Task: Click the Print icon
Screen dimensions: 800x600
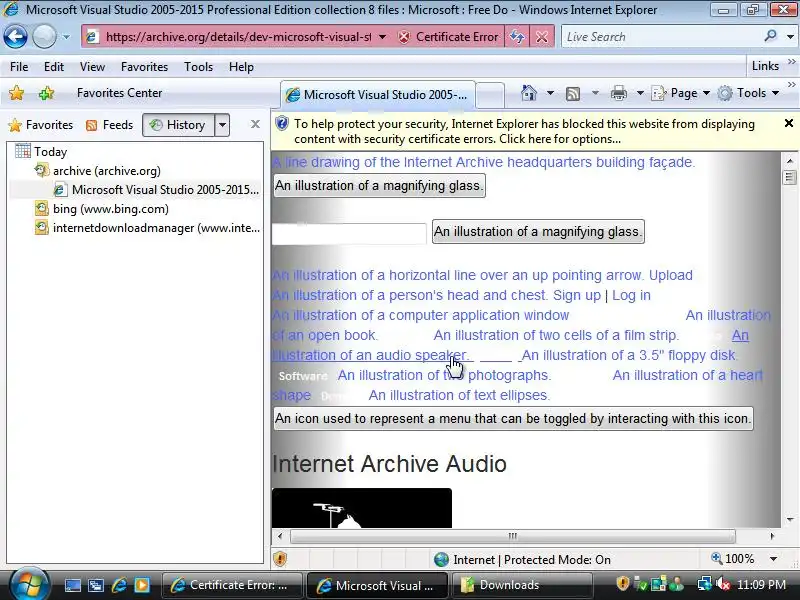Action: point(619,93)
